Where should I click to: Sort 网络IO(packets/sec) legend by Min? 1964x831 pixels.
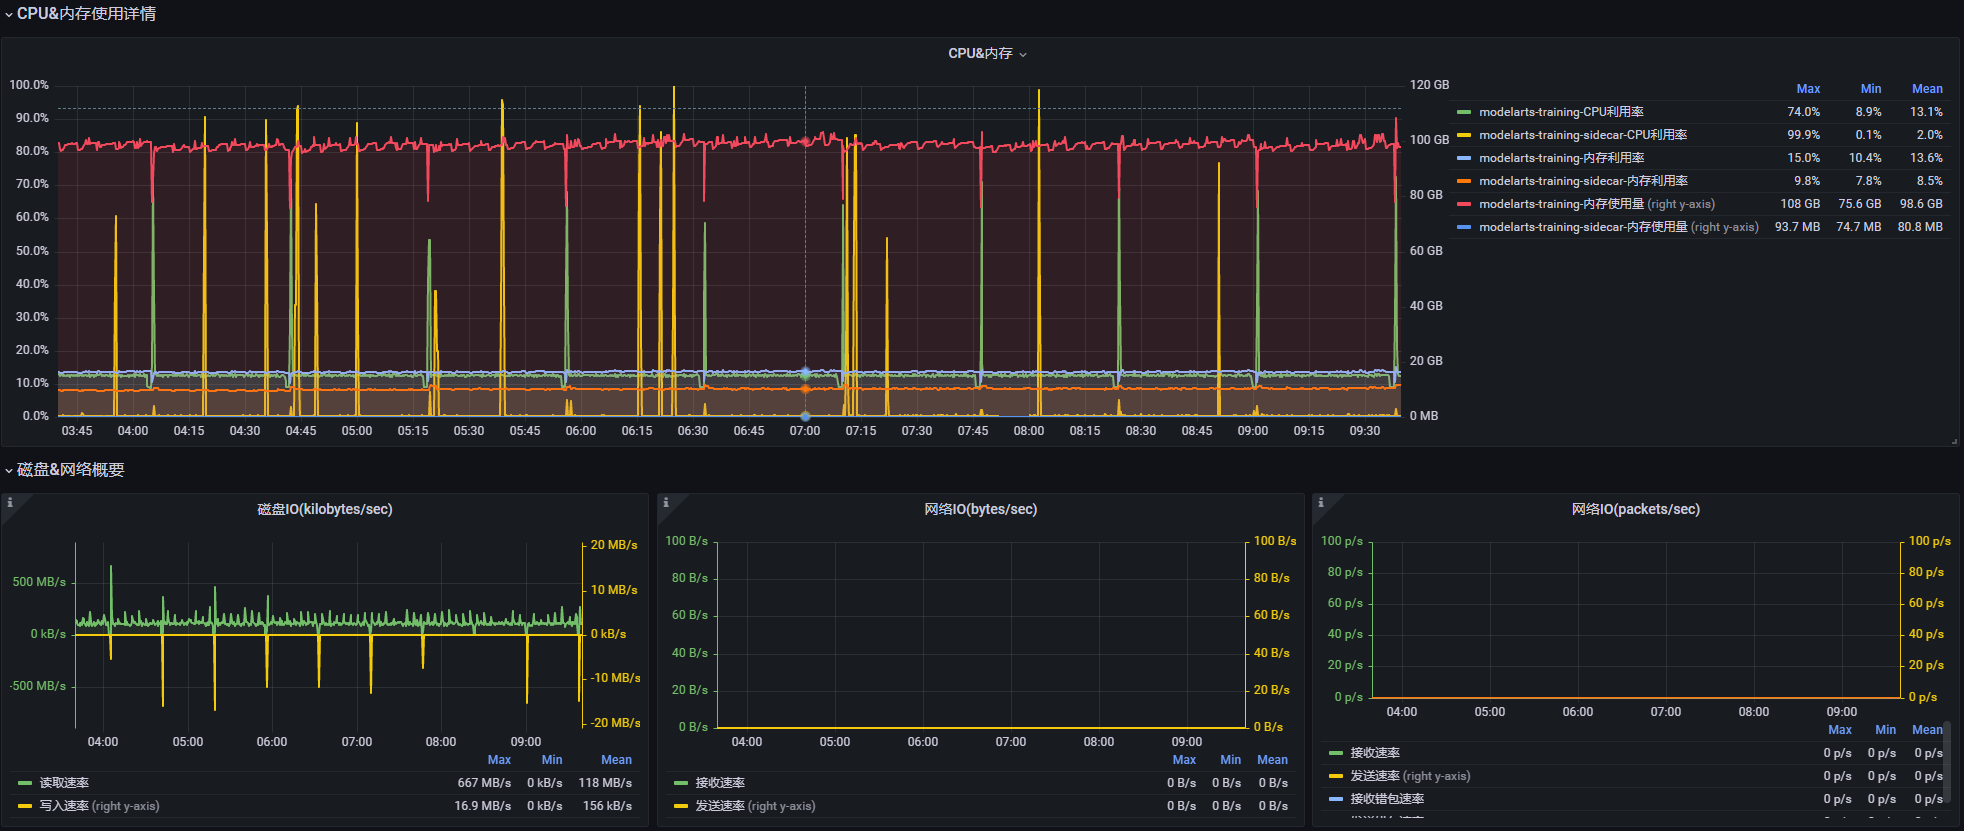pyautogui.click(x=1886, y=730)
